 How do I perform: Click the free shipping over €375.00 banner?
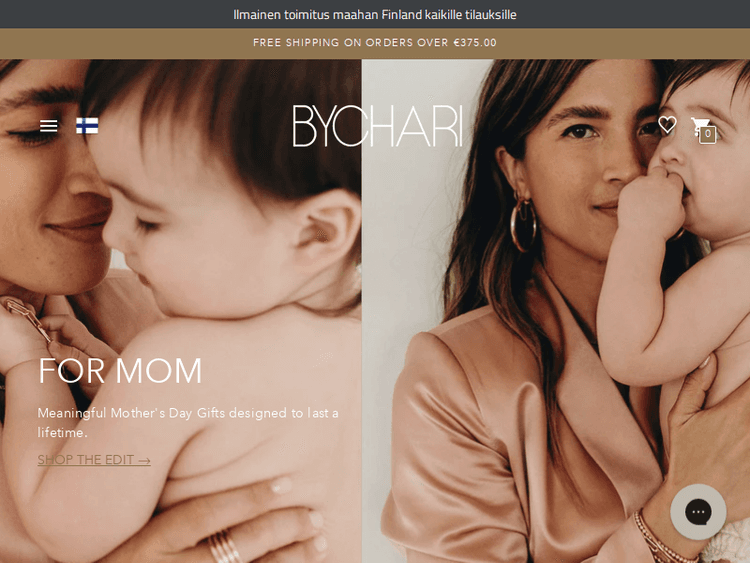(375, 43)
